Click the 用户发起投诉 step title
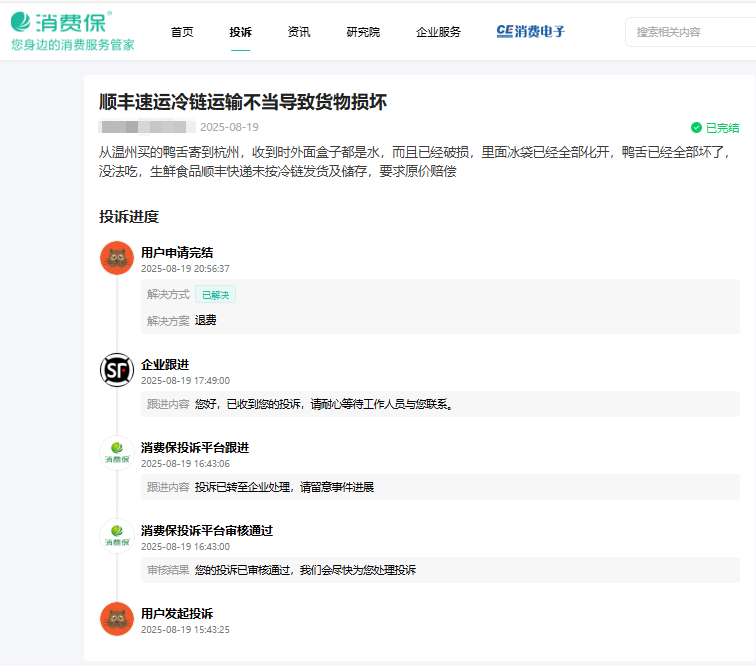 (x=177, y=613)
